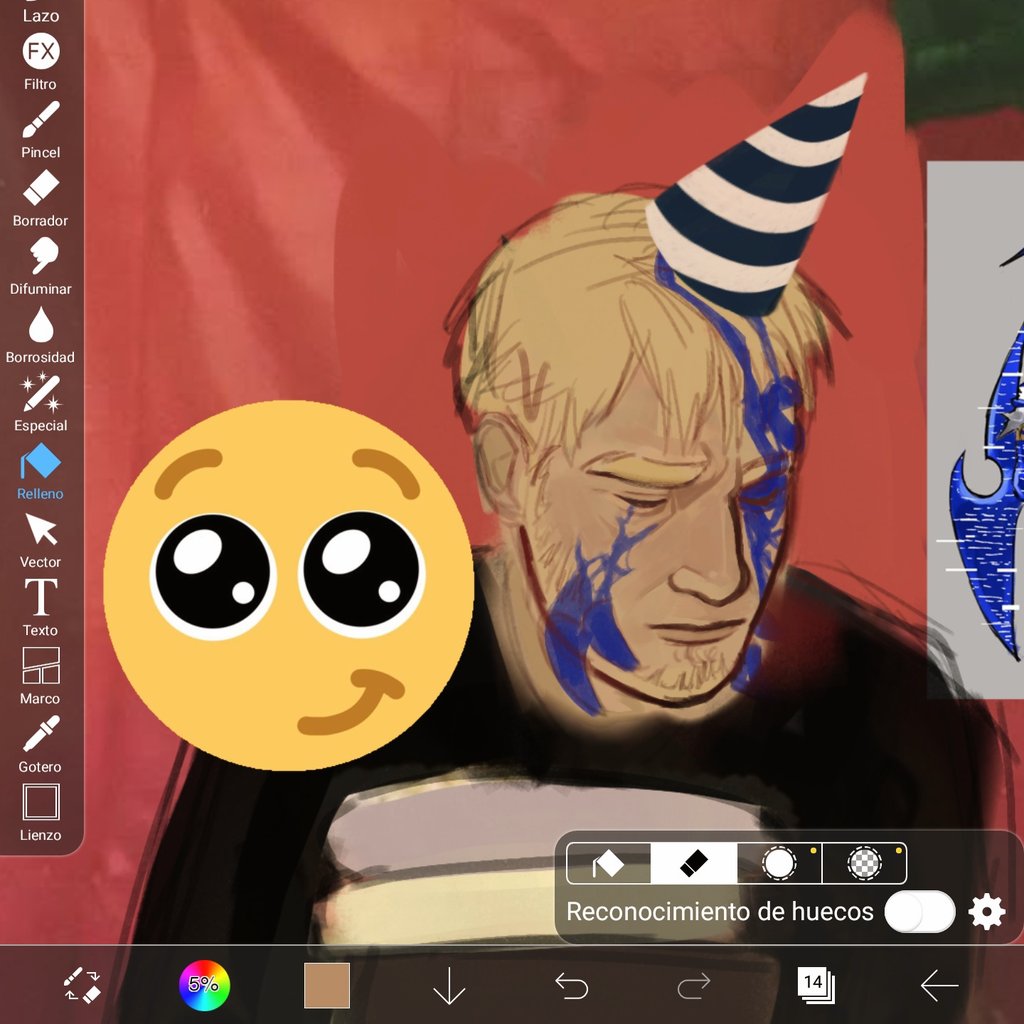This screenshot has width=1024, height=1024.
Task: Toggle Reconocimiento de huecos switch
Action: [920, 912]
